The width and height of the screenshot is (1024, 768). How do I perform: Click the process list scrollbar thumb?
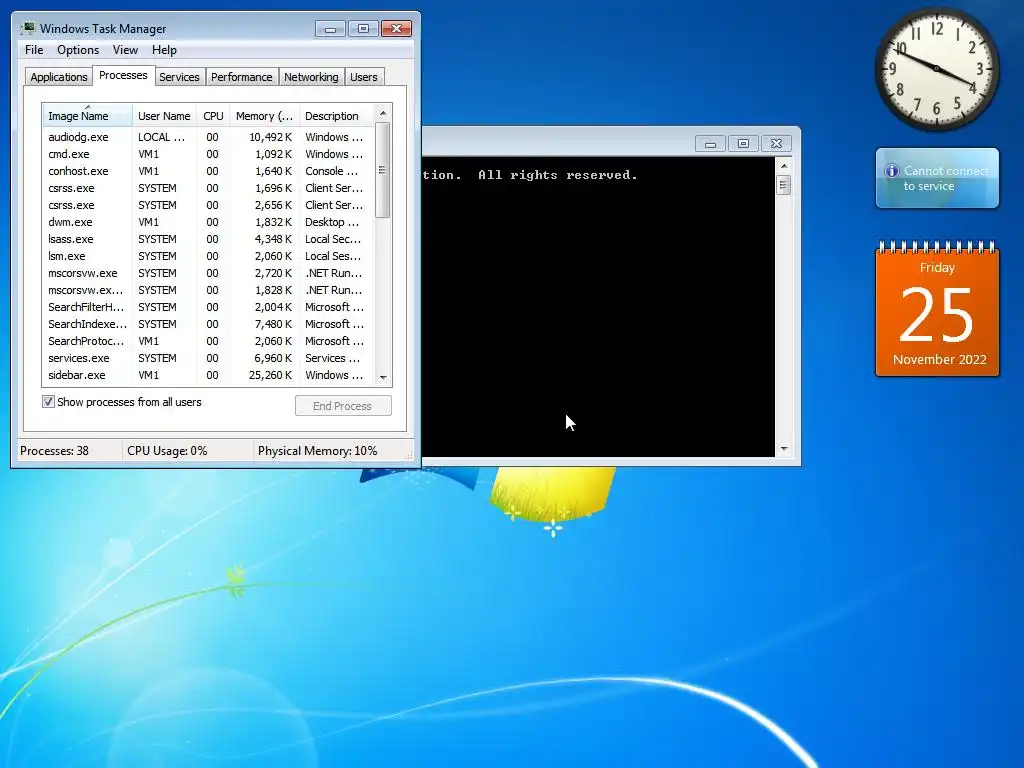(383, 170)
